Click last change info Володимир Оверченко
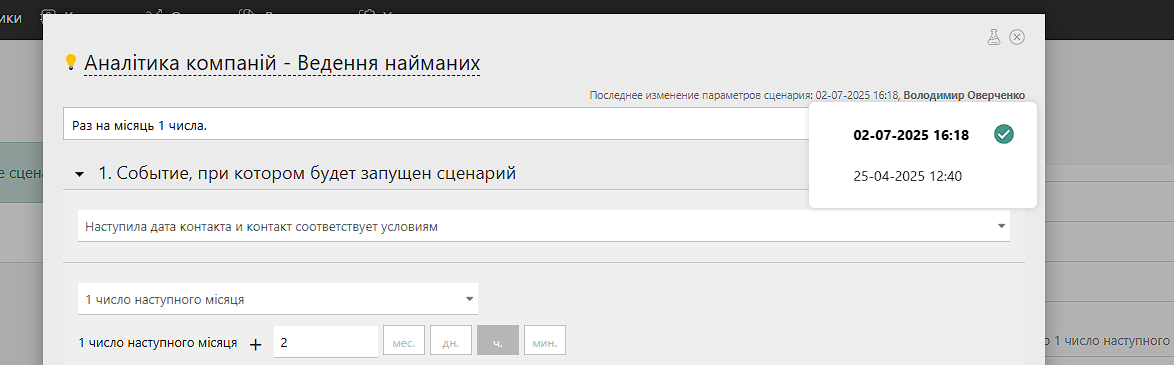Image resolution: width=1174 pixels, height=365 pixels. click(964, 95)
